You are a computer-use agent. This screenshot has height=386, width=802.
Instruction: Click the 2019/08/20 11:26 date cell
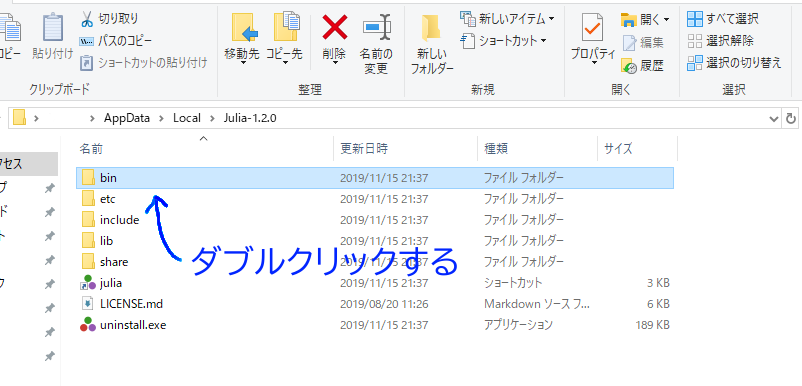384,304
